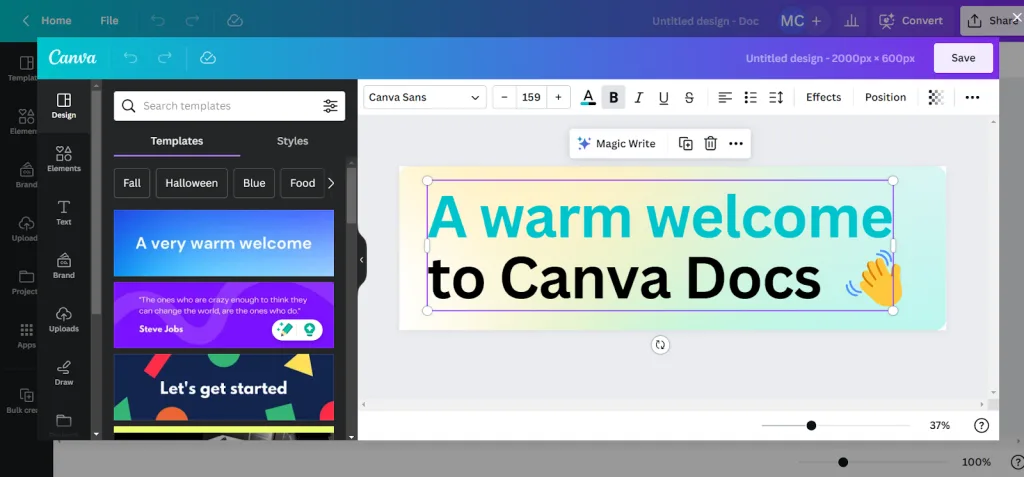Open the File menu
This screenshot has width=1024, height=477.
click(109, 20)
